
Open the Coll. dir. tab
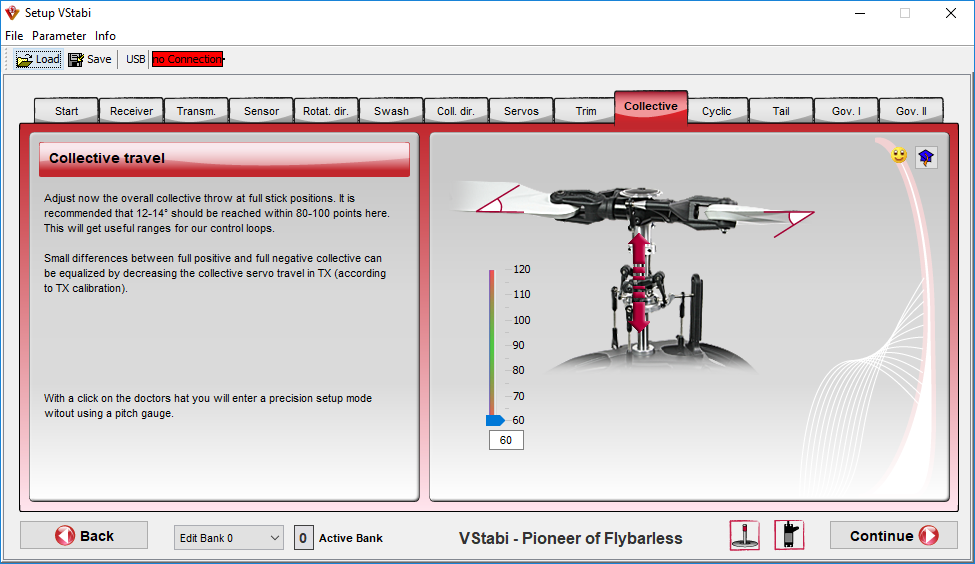coord(456,111)
